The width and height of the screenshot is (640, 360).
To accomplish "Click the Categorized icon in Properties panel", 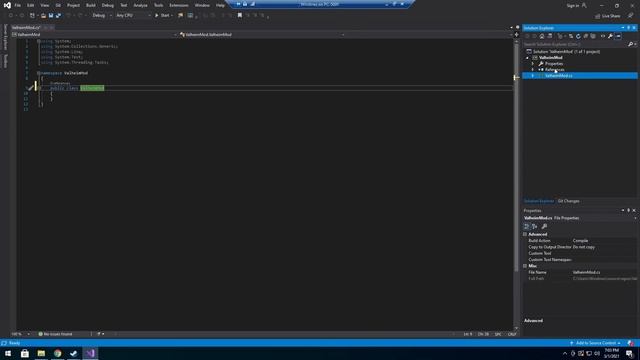I will click(x=527, y=226).
